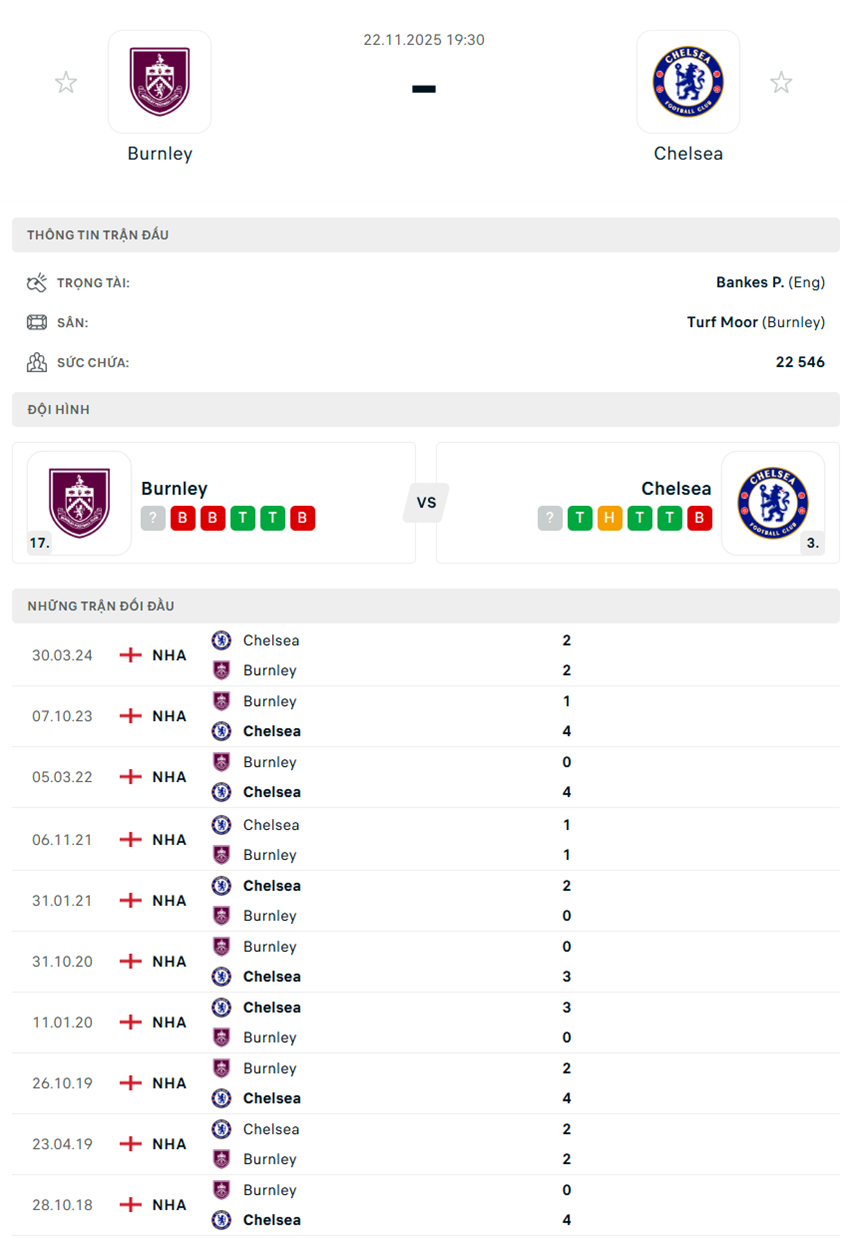Open the Bankes P. referee link
Screen dimensions: 850x1239
(752, 282)
